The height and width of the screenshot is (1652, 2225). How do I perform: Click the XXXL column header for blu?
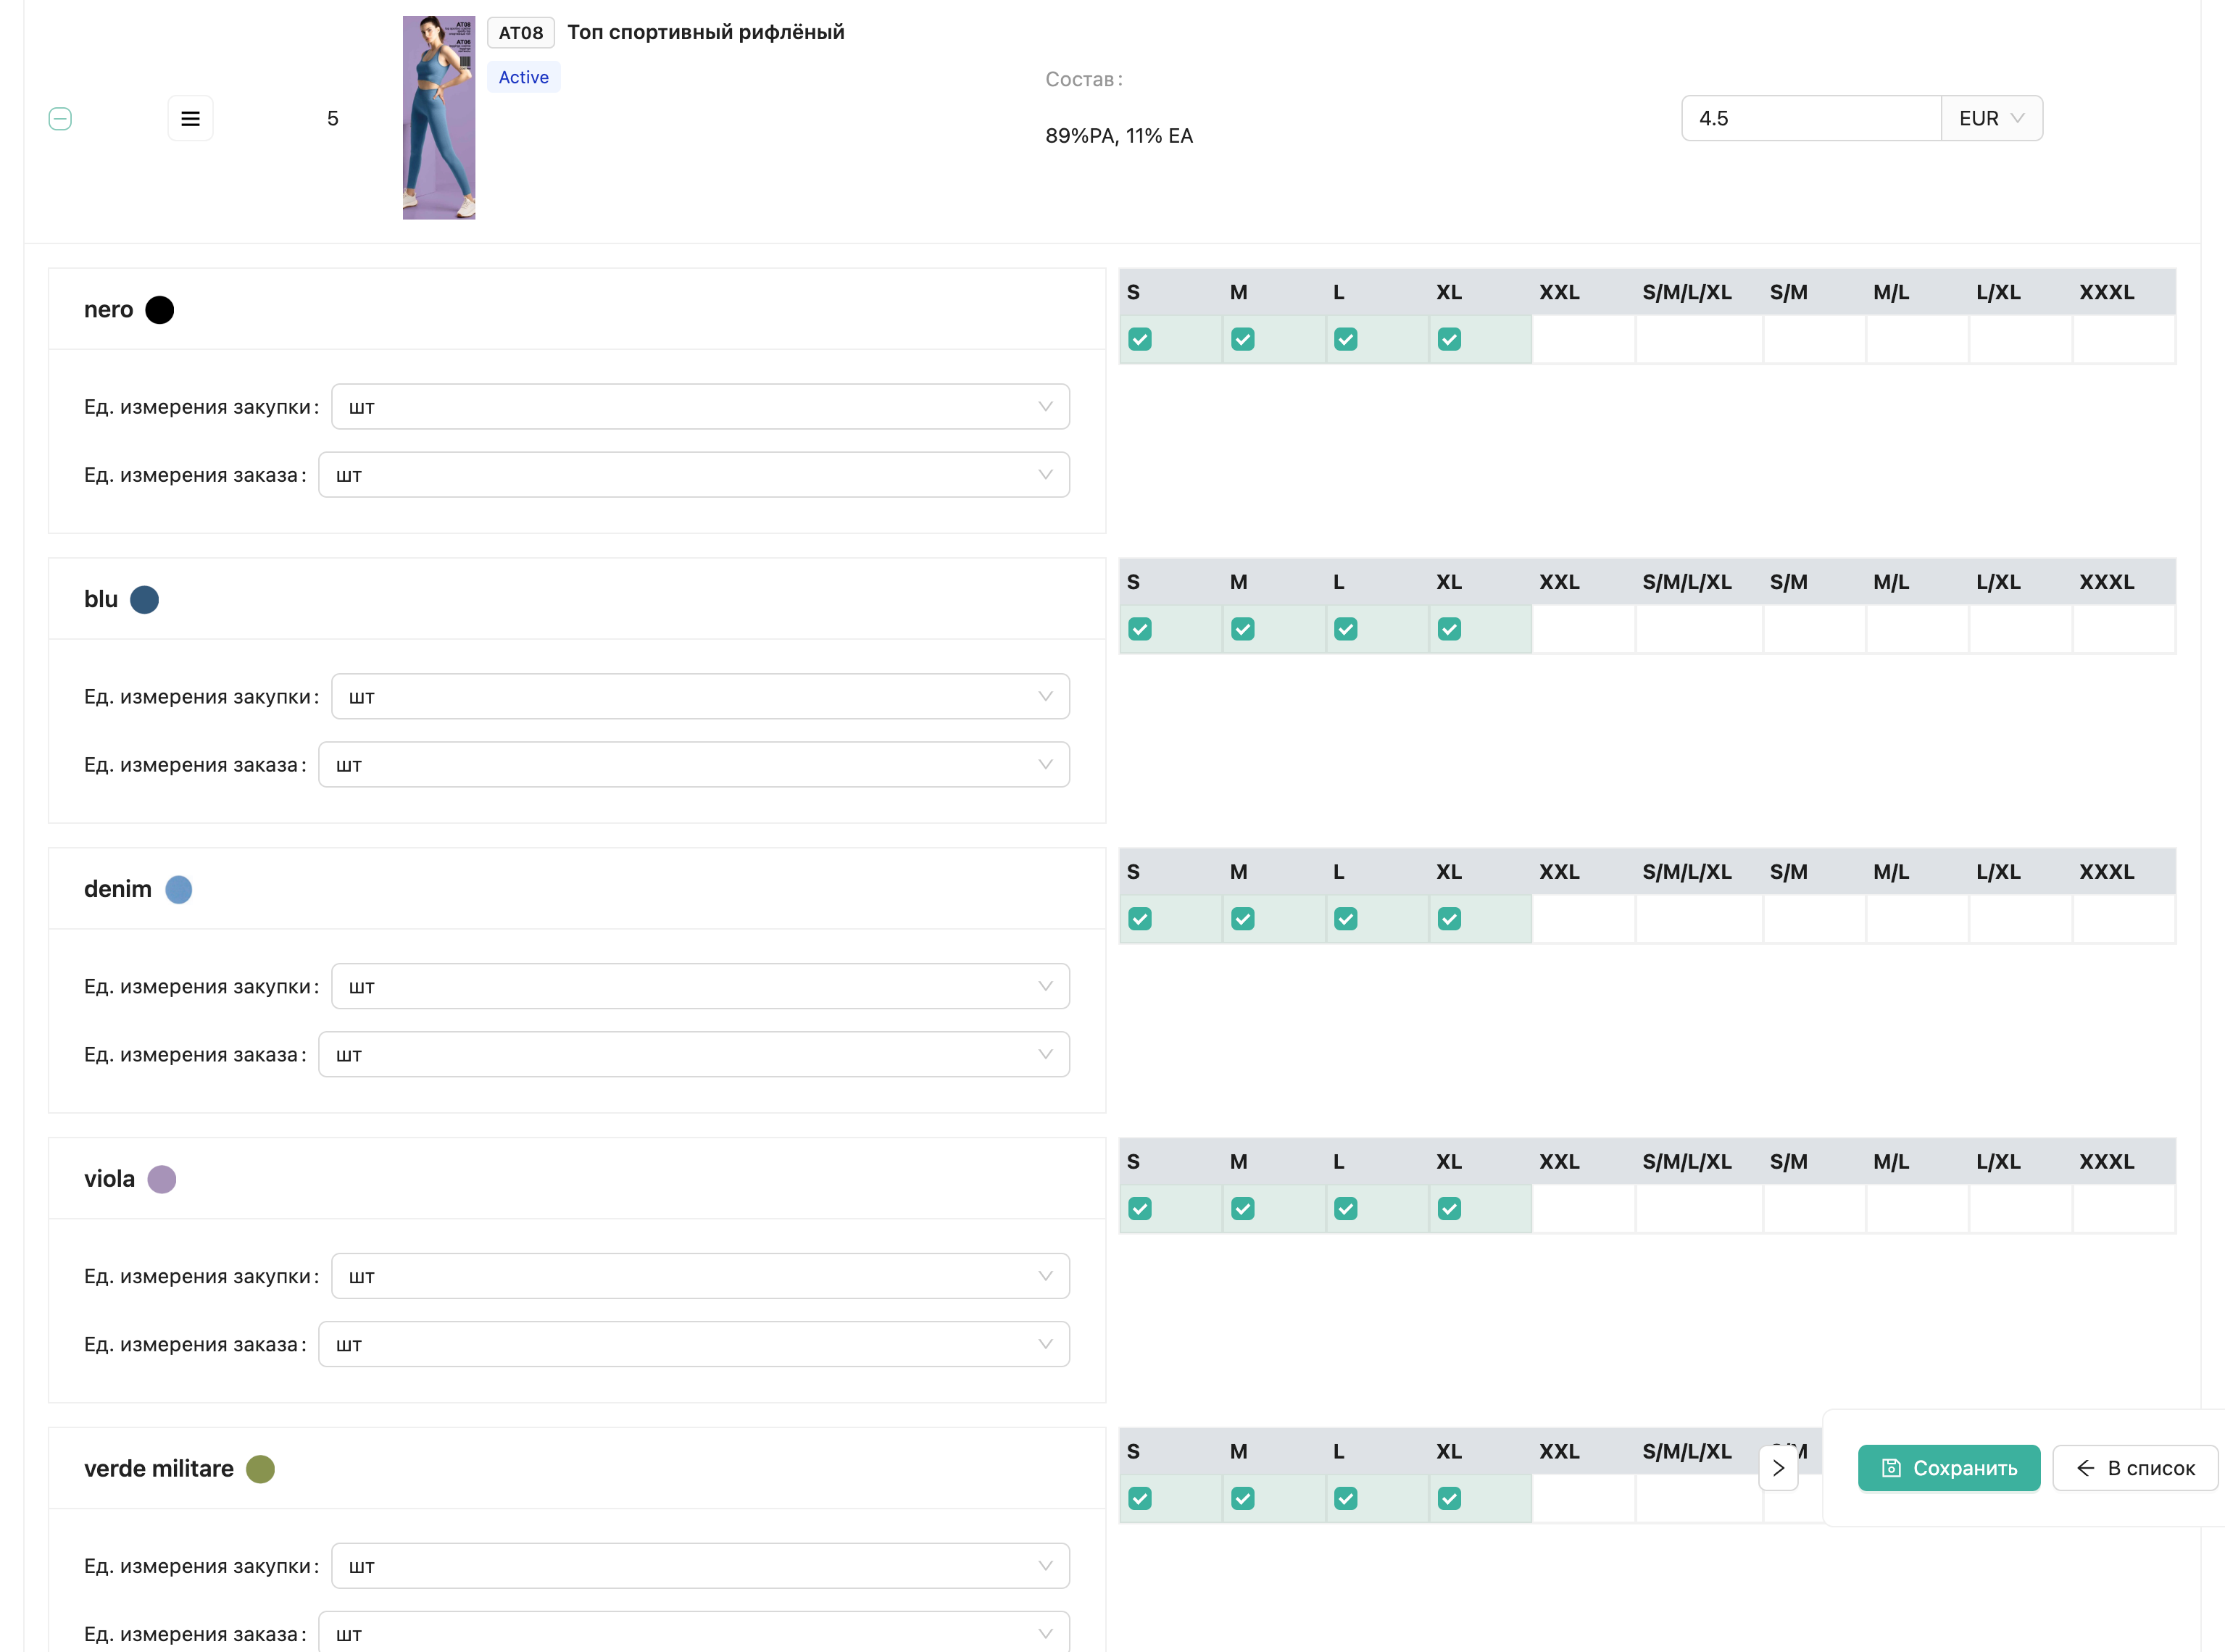[2106, 582]
